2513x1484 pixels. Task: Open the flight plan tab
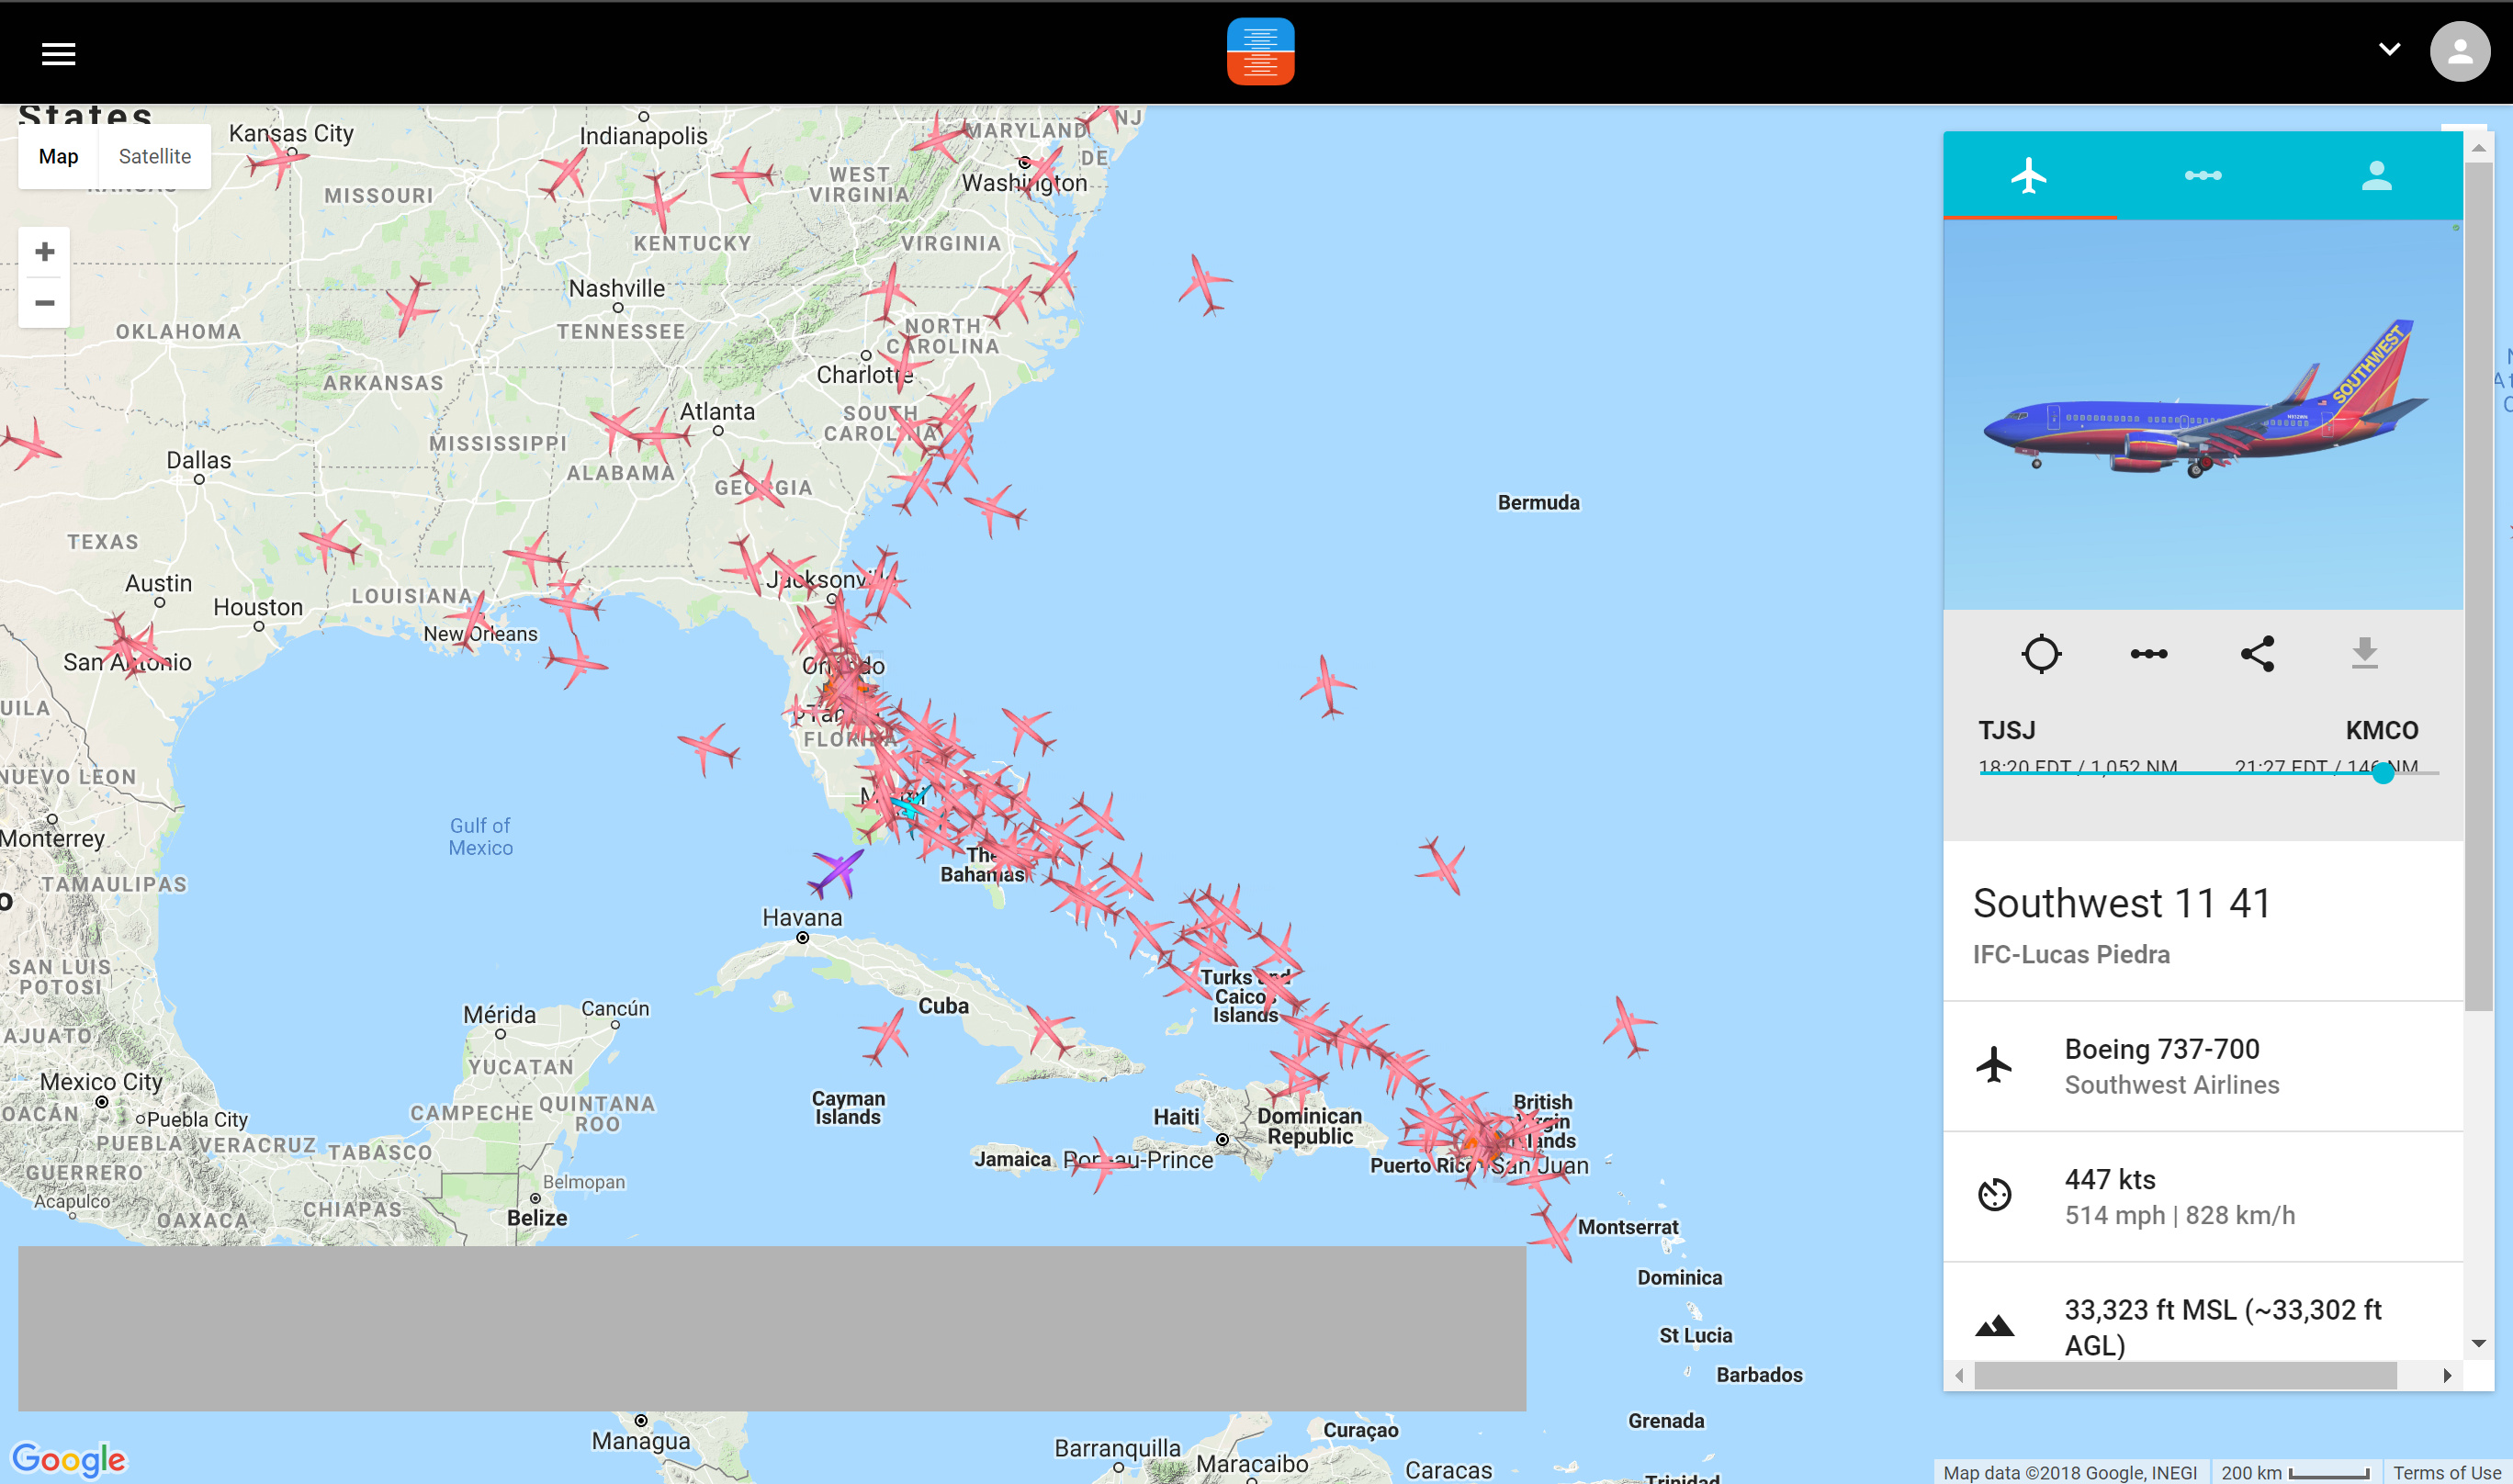point(2202,176)
